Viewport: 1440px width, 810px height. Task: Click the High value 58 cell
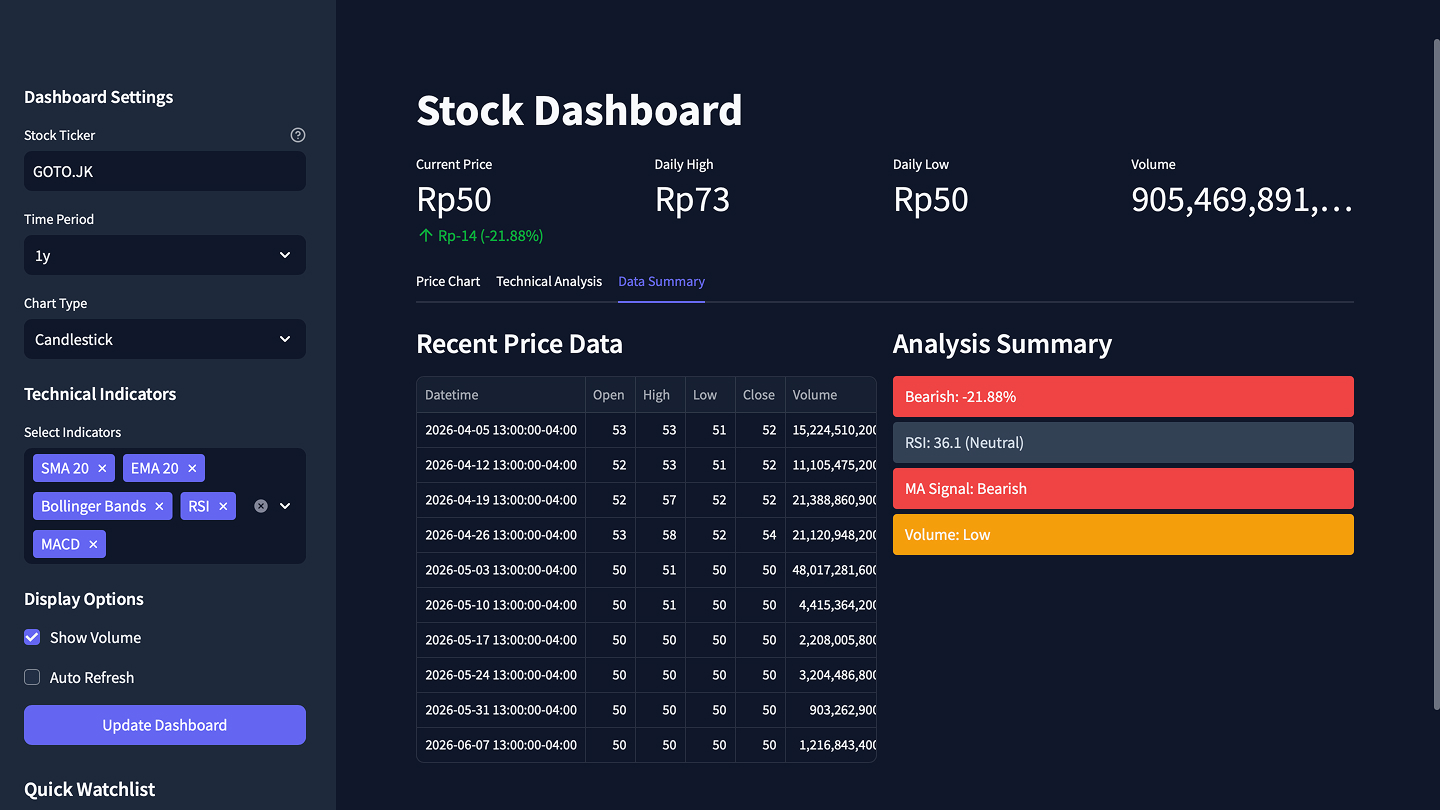click(660, 535)
